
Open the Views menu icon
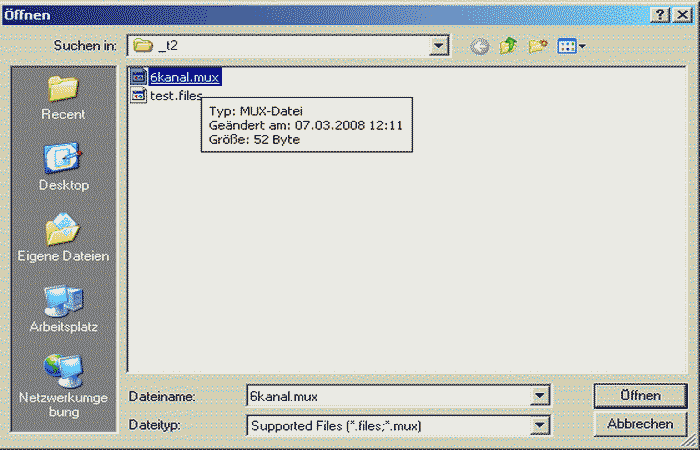570,46
